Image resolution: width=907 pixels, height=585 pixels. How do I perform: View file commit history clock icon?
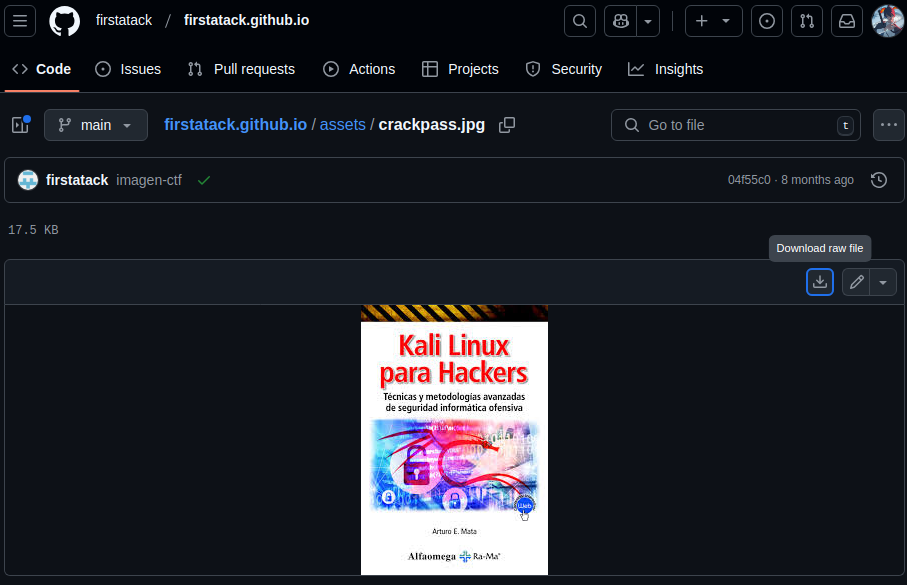point(879,180)
